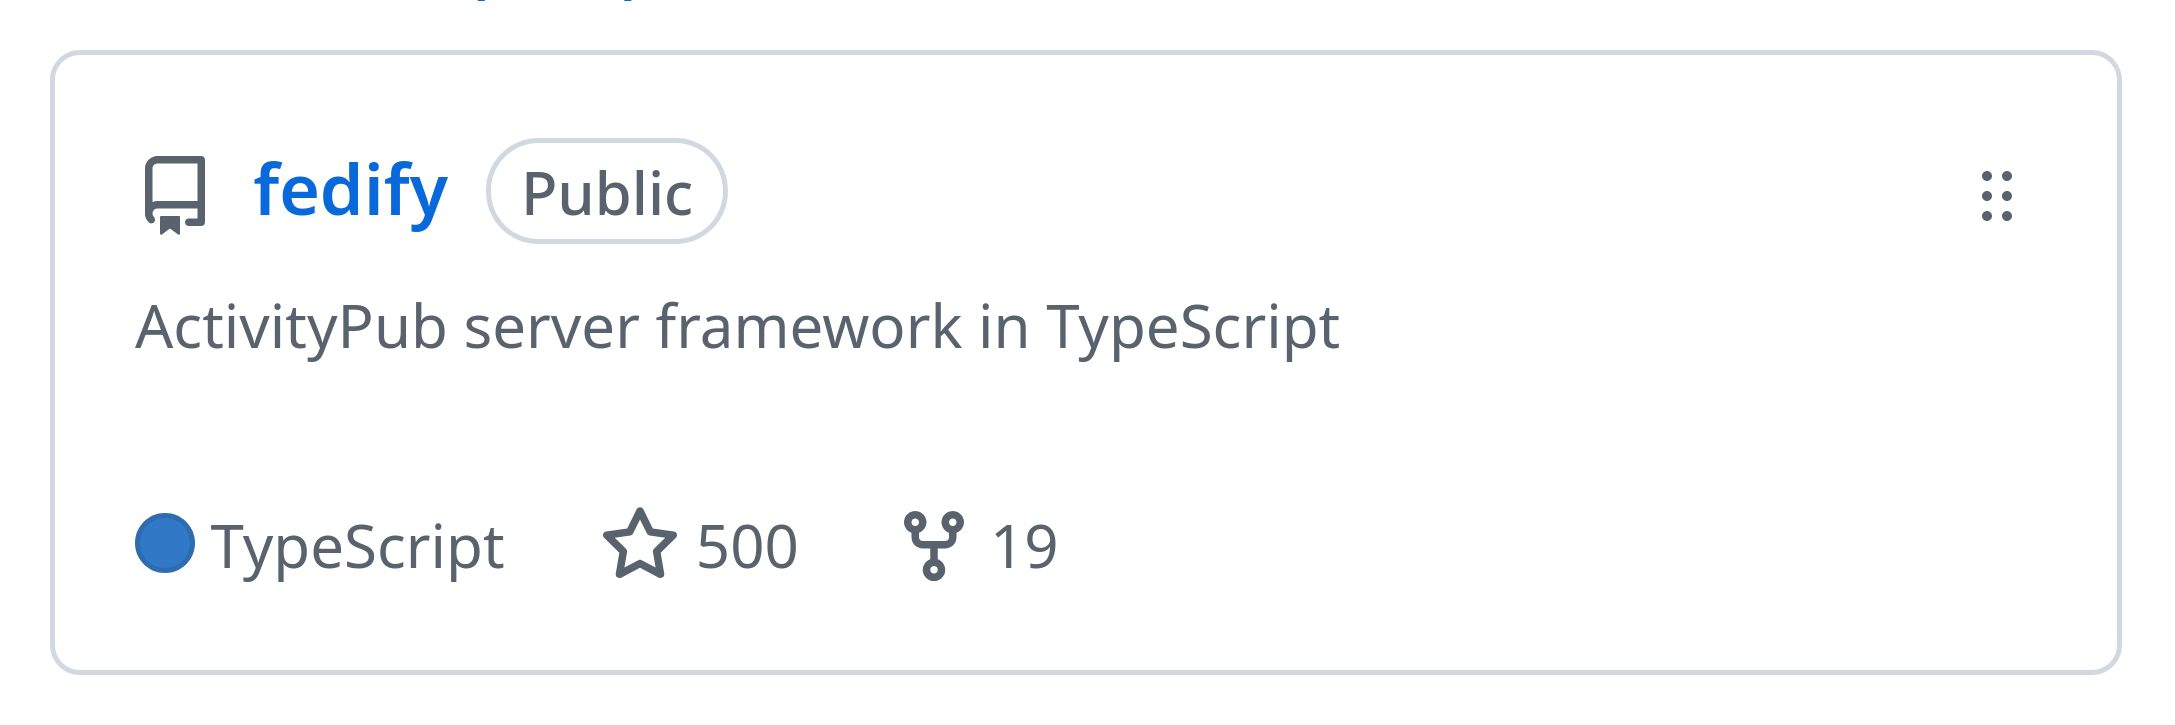
Task: Click the bottom dots of drag handle
Action: [x=1996, y=214]
